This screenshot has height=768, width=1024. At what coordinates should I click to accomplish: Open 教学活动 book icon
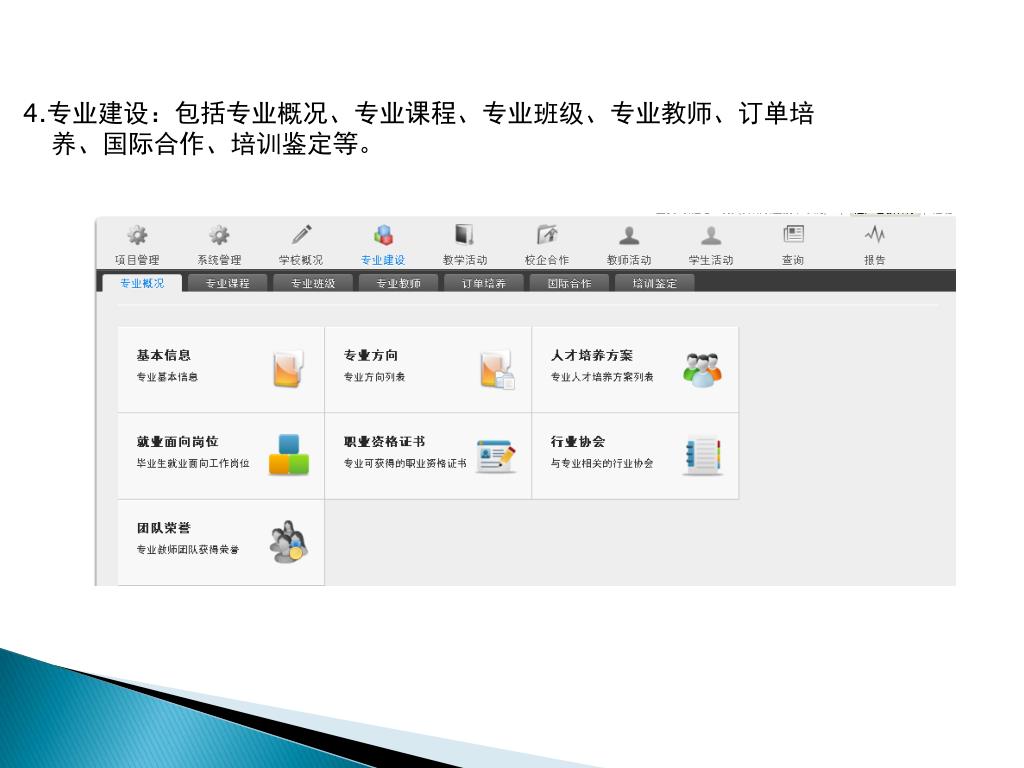(464, 234)
